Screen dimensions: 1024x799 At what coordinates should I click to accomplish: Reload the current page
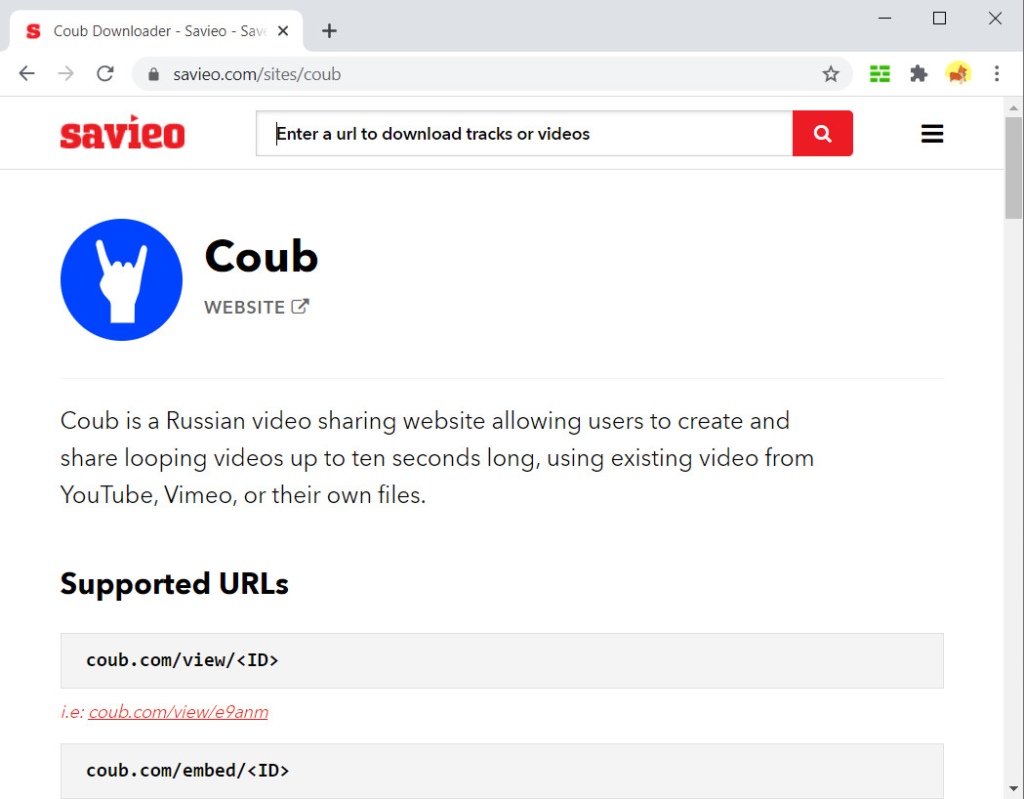(x=105, y=73)
